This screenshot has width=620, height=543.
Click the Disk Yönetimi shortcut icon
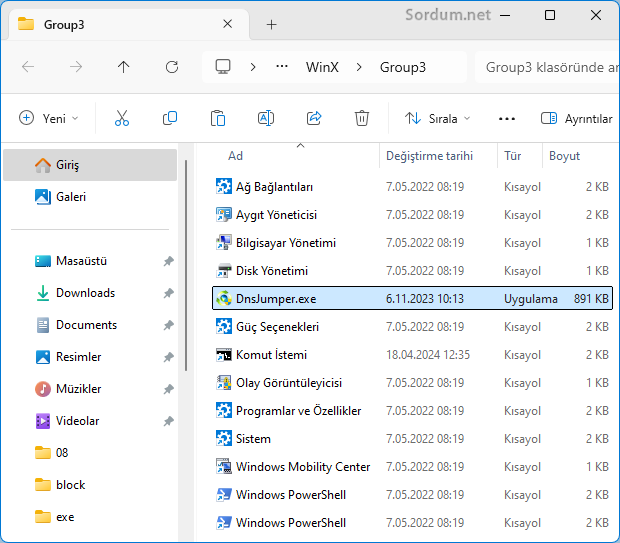tap(224, 271)
